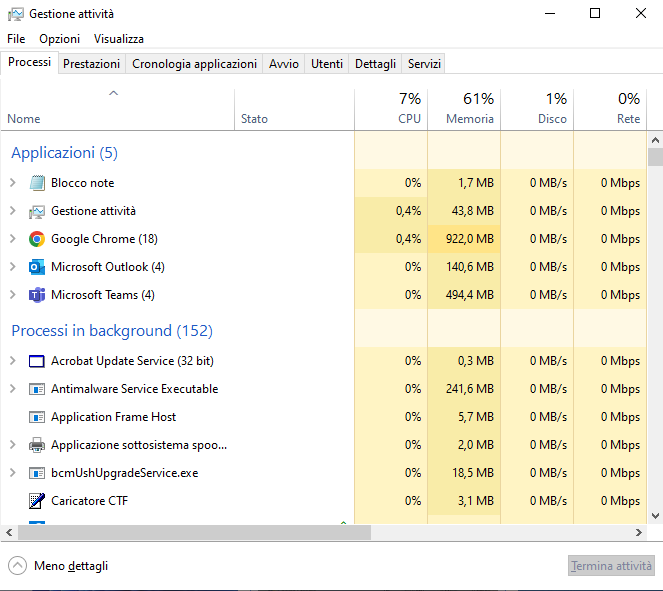
Task: Click the vertical scrollbar up arrow
Action: pyautogui.click(x=655, y=140)
